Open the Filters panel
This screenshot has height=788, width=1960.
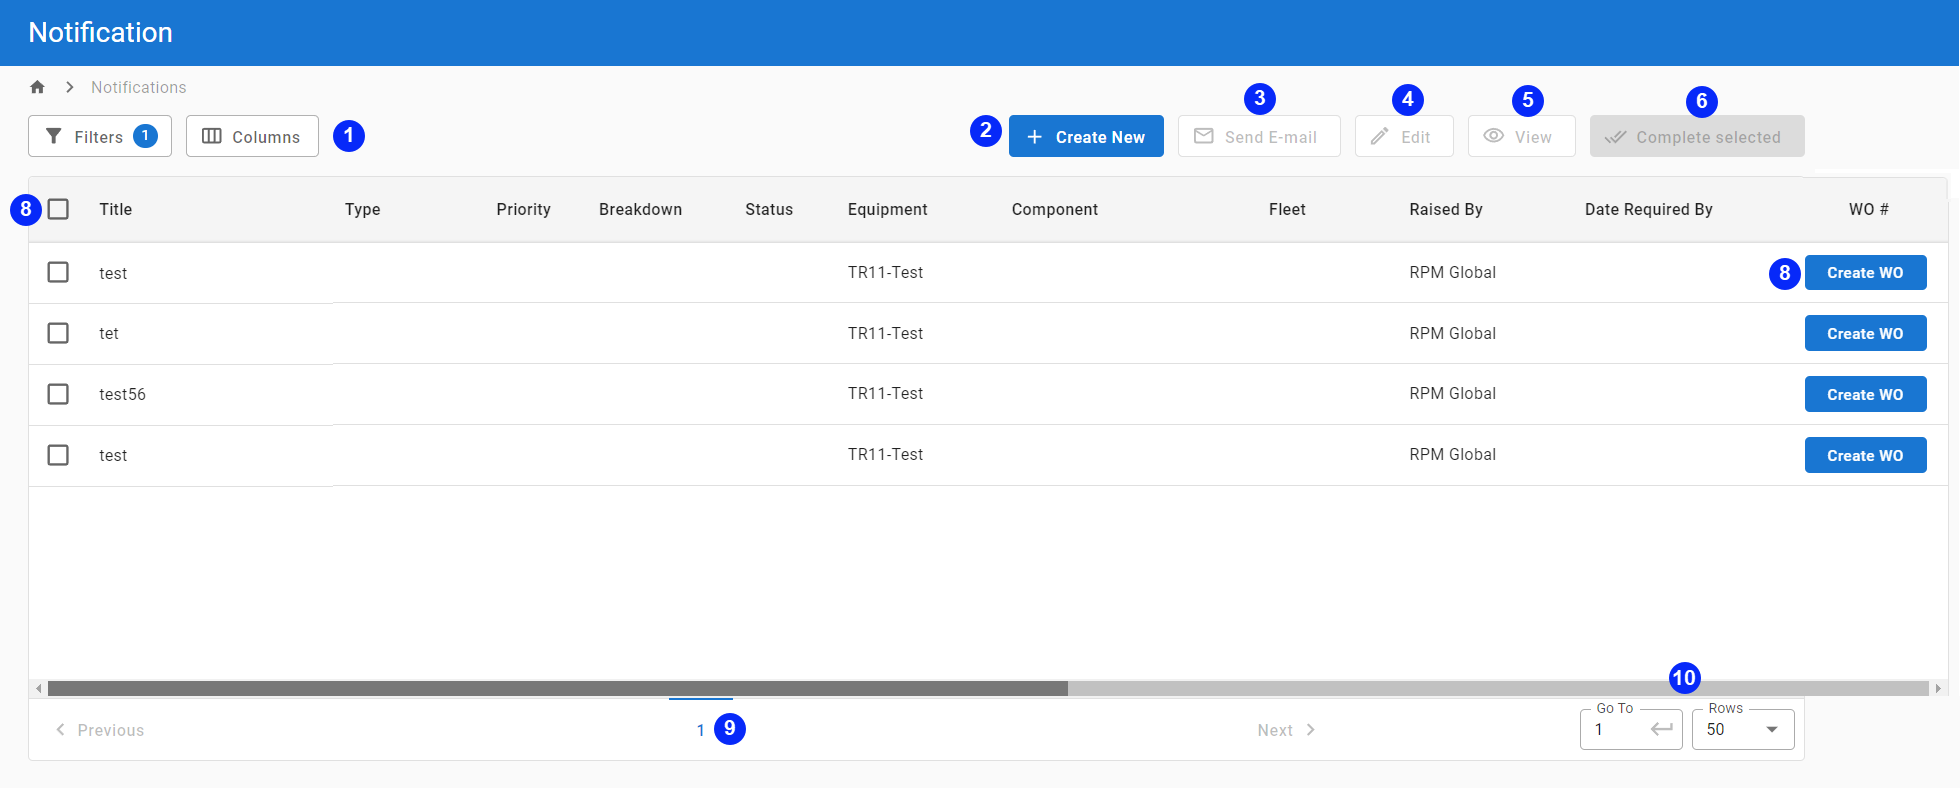tap(99, 136)
